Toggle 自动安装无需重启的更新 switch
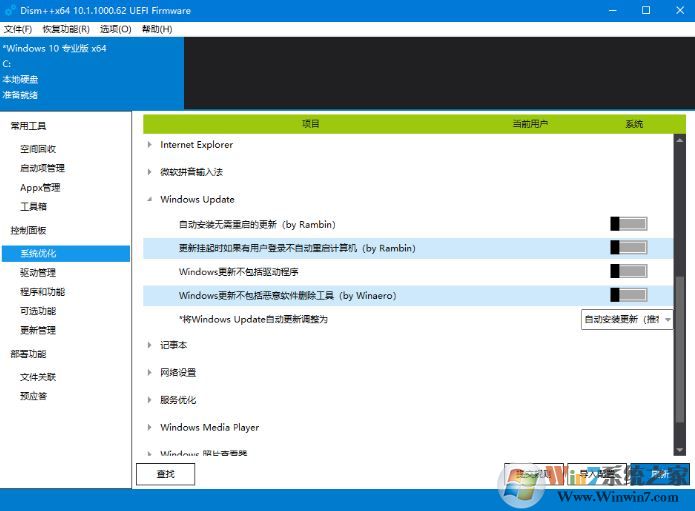The width and height of the screenshot is (695, 511). coord(628,224)
